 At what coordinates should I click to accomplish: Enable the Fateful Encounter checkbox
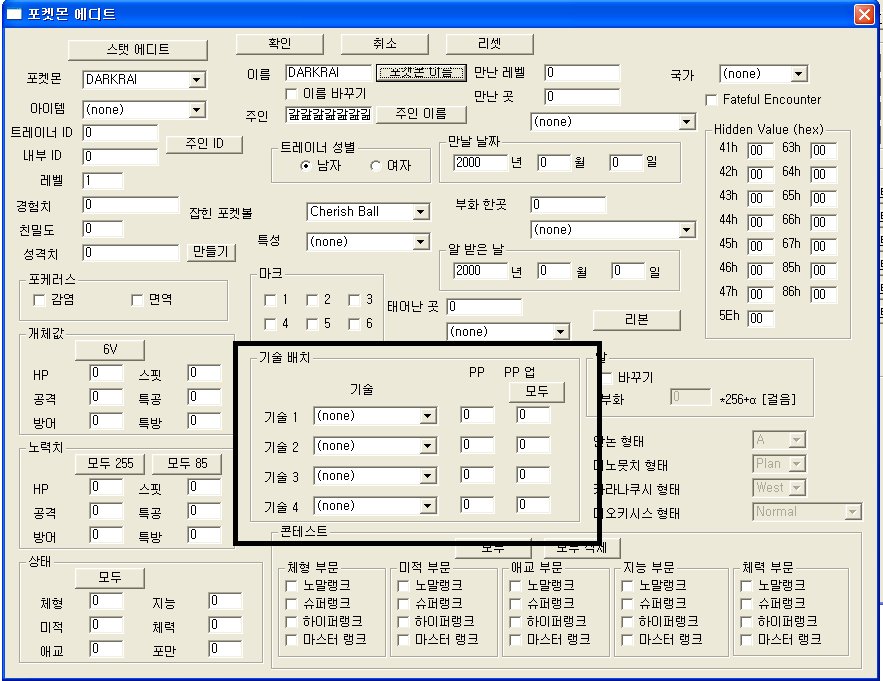[x=712, y=100]
